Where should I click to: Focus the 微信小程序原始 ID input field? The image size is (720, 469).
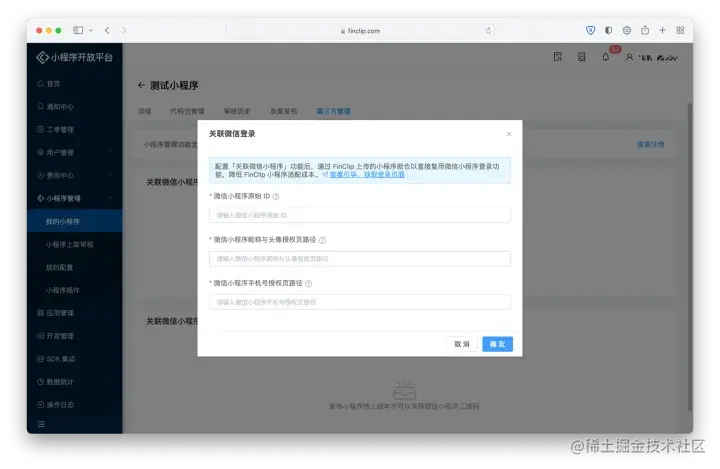[x=360, y=215]
